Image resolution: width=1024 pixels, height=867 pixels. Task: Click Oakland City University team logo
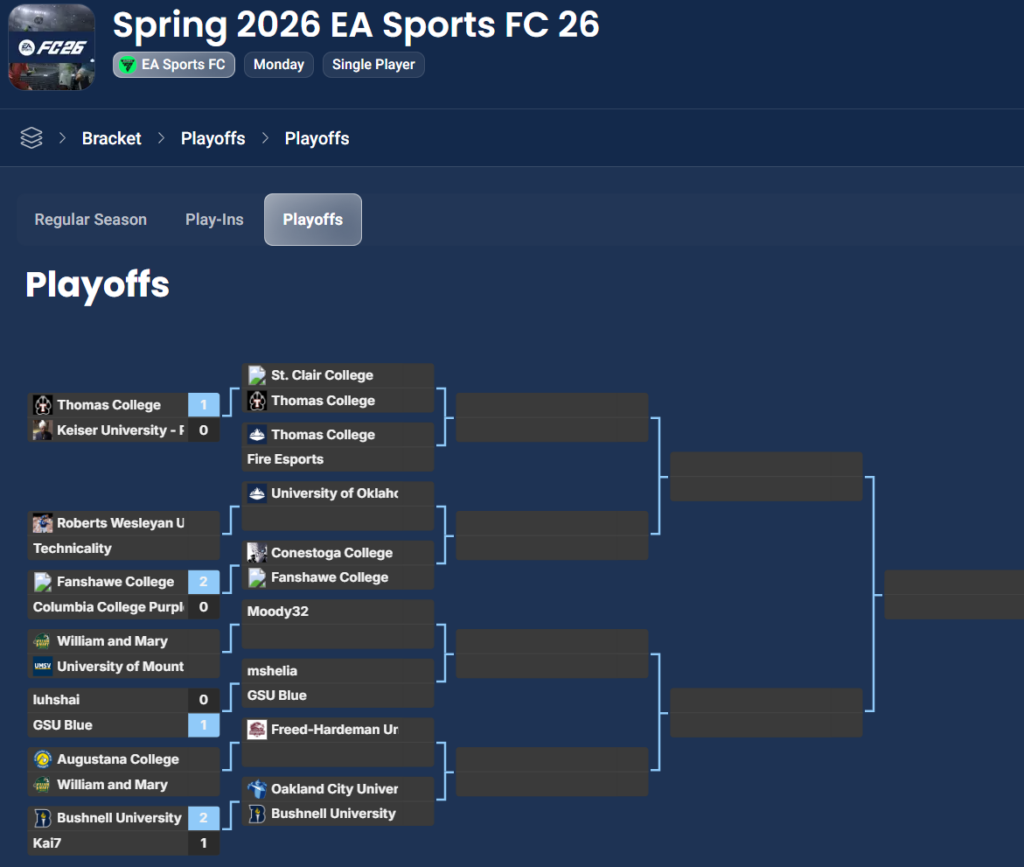(257, 789)
